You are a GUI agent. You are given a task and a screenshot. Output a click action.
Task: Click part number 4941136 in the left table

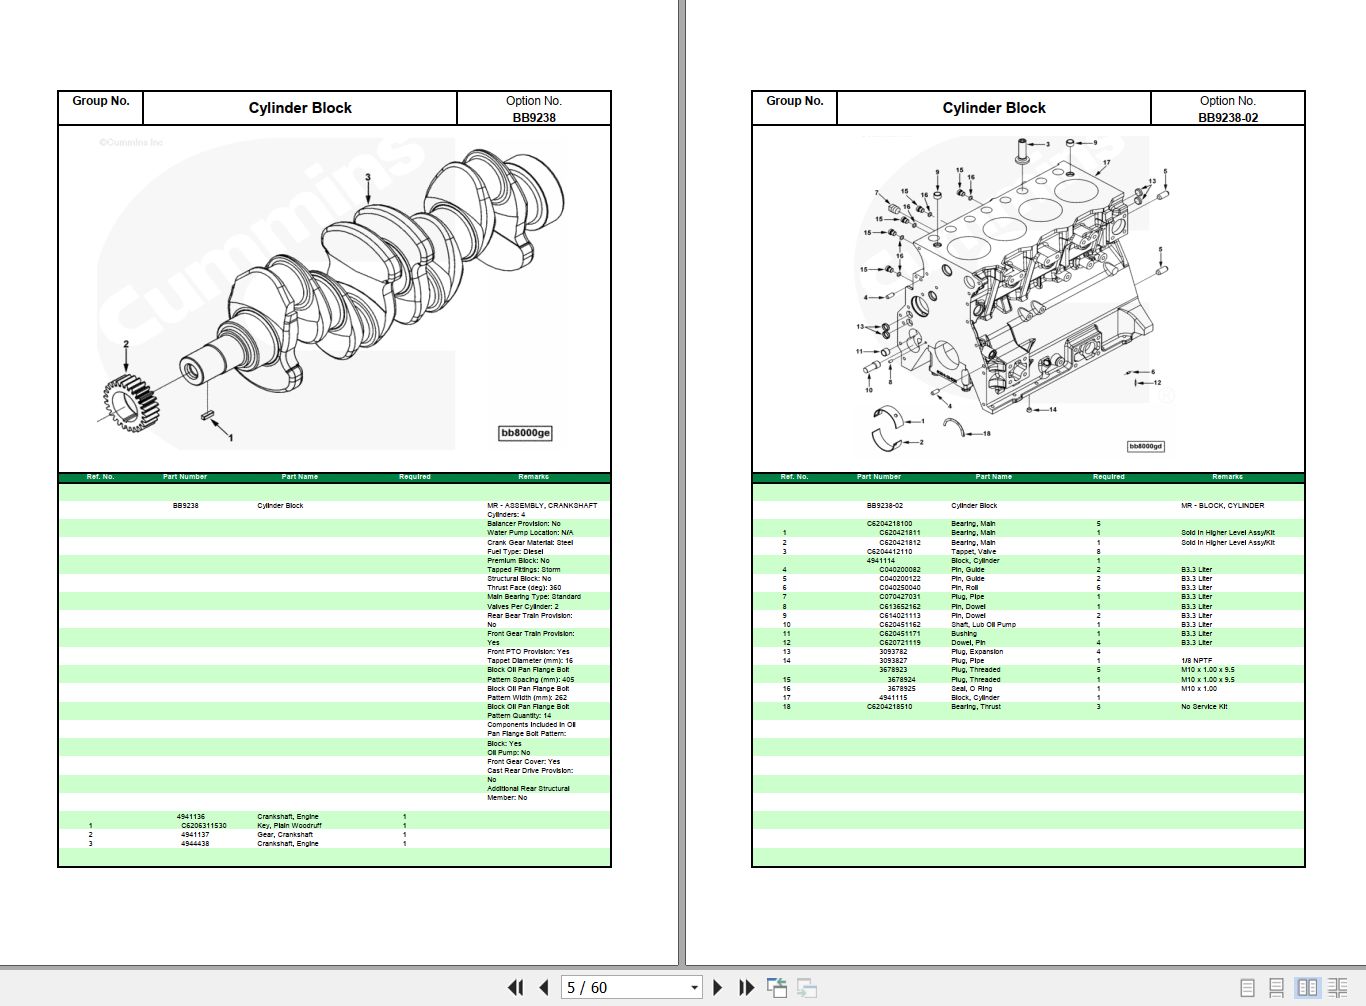(x=189, y=816)
